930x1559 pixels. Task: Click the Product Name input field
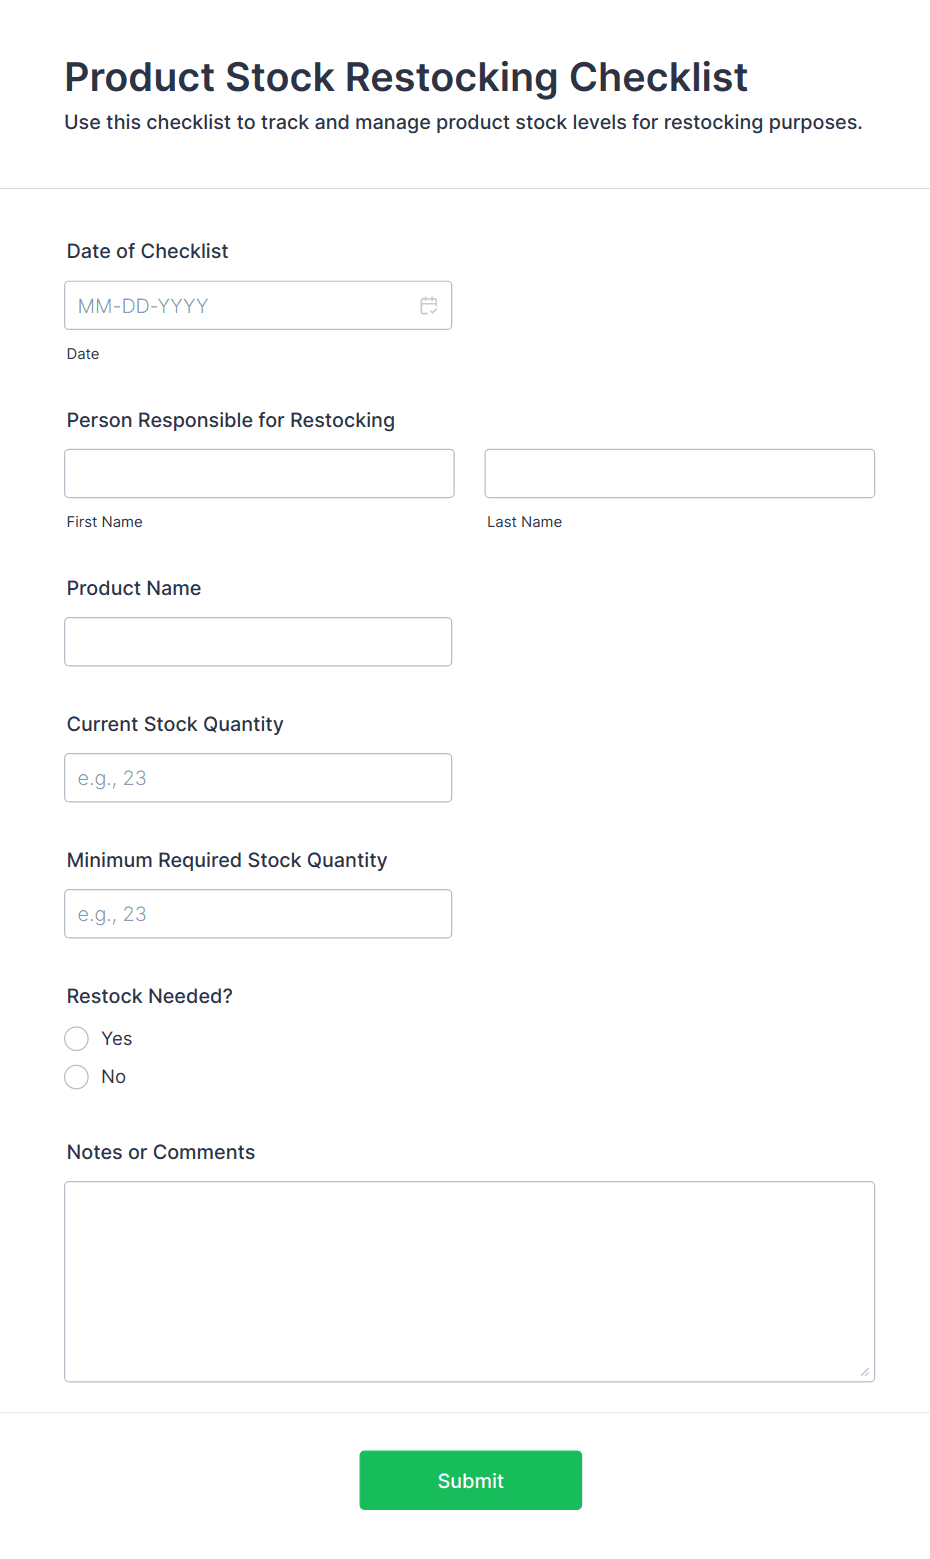258,642
